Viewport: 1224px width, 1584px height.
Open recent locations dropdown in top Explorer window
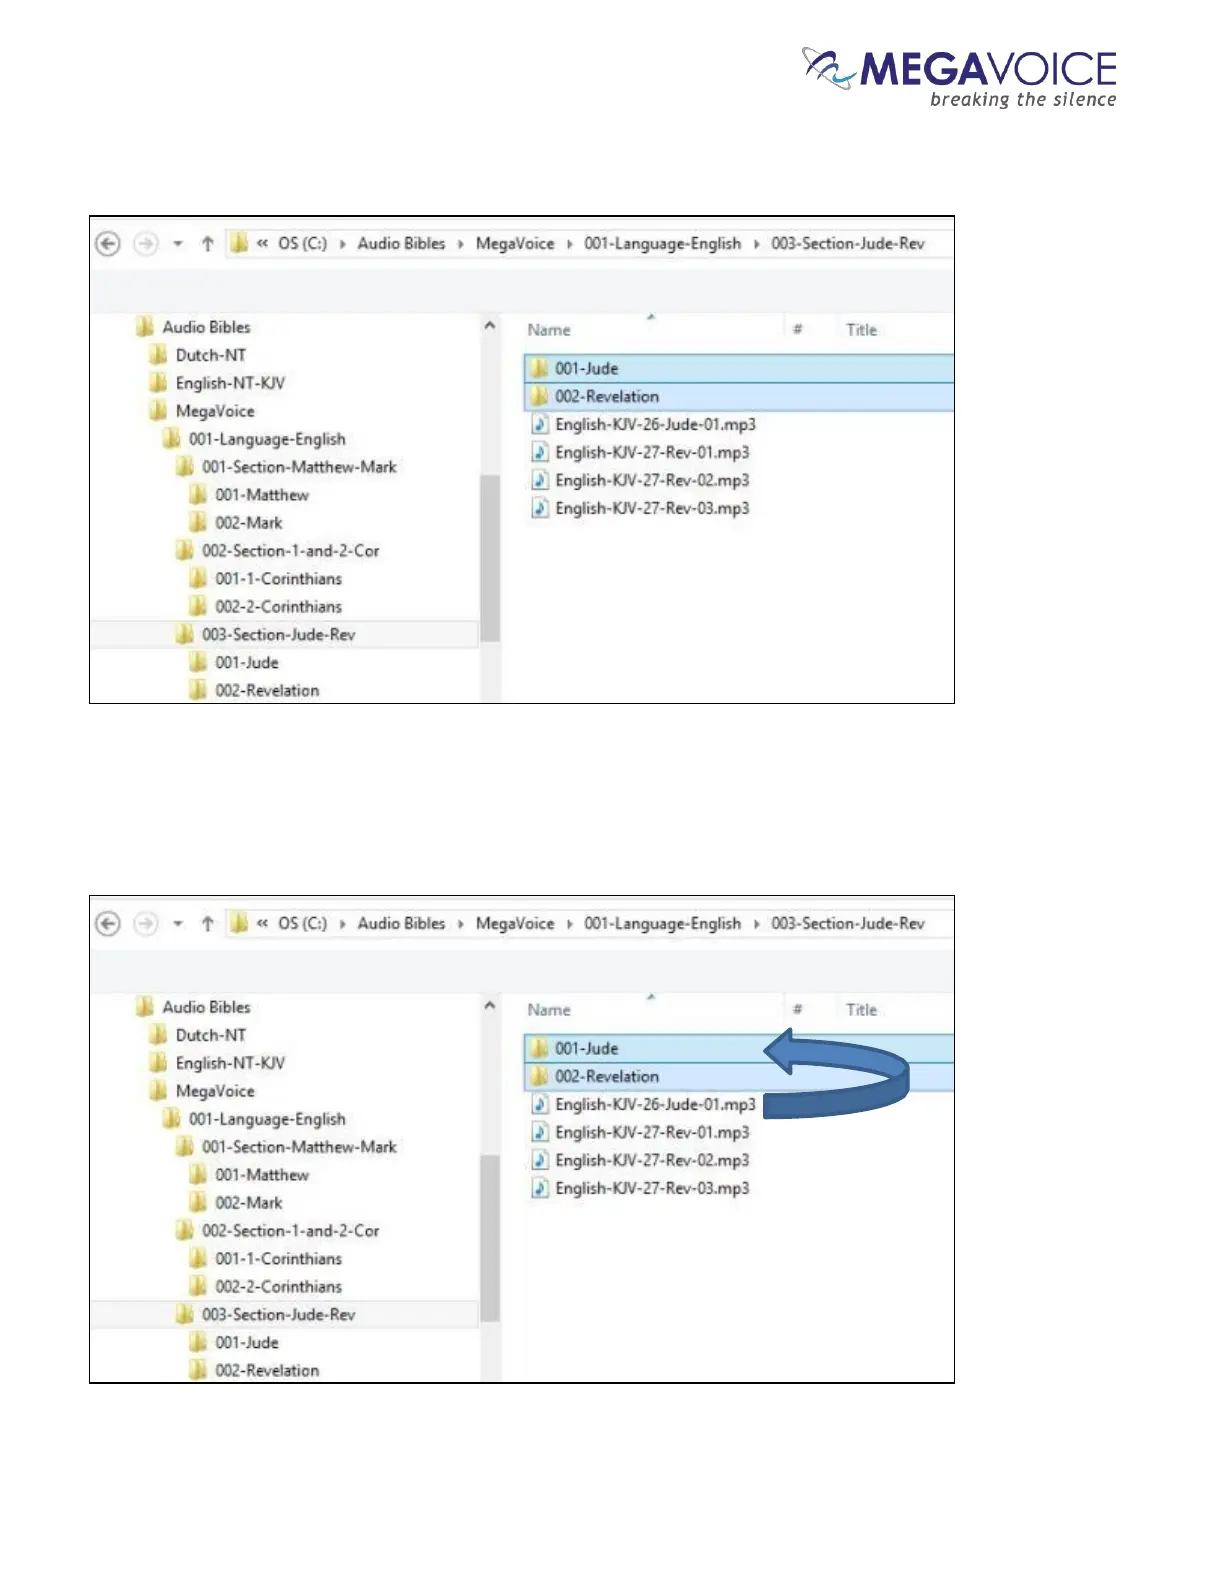coord(178,244)
